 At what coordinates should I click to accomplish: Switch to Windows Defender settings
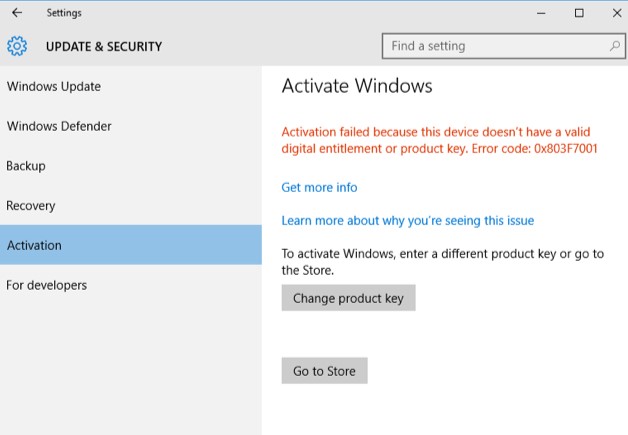[x=131, y=126]
